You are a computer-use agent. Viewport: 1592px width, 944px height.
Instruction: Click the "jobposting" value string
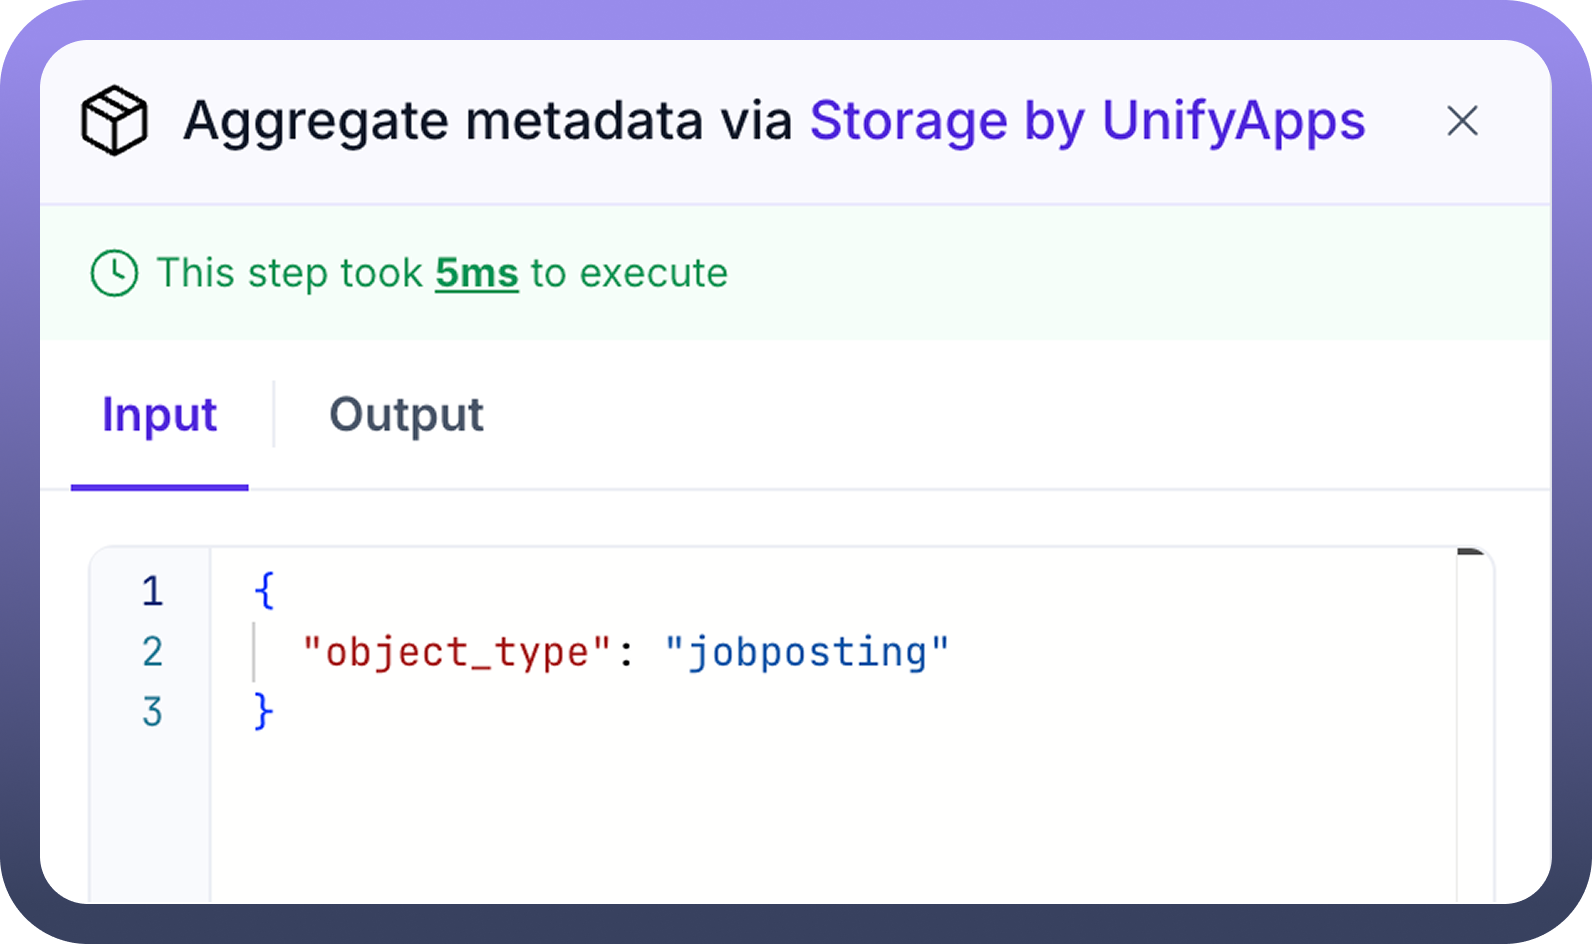click(806, 653)
